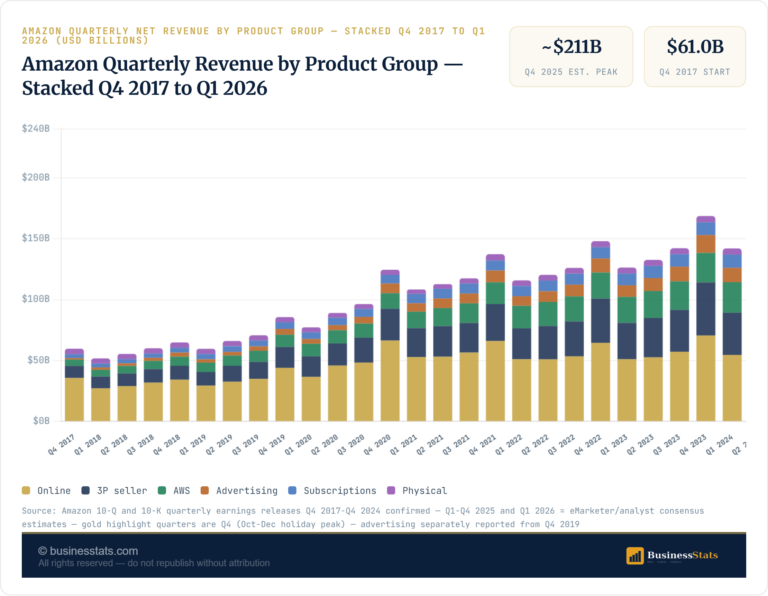The image size is (768, 596).
Task: Toggle the Subscriptions legend entry
Action: 332,491
